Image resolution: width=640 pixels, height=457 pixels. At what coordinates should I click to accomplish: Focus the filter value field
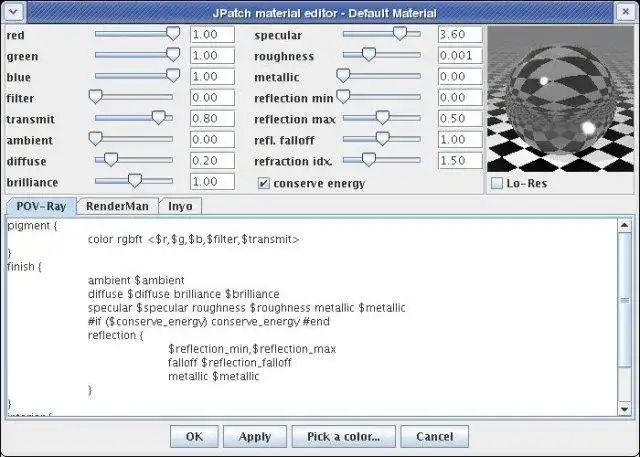click(212, 98)
